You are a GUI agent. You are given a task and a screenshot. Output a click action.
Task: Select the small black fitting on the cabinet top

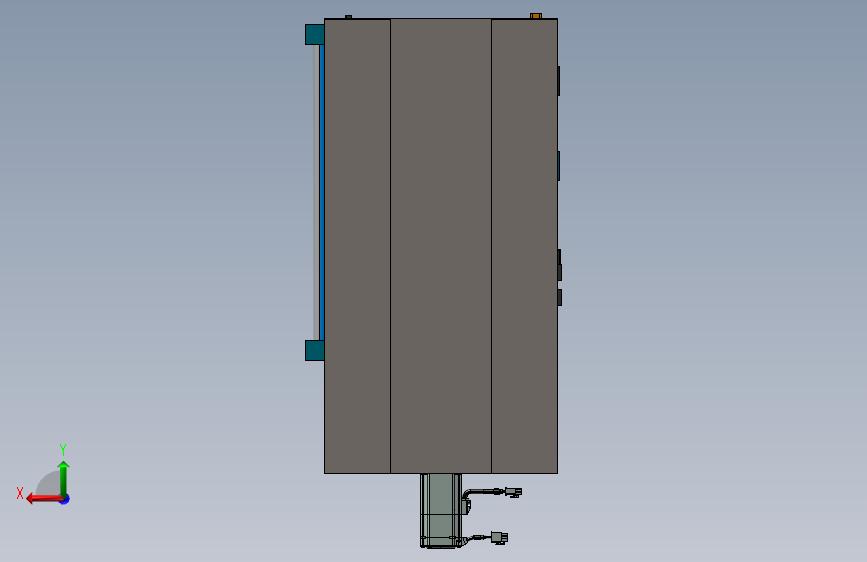tap(348, 17)
